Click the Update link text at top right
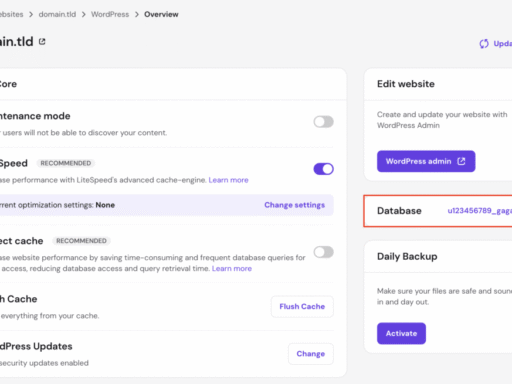This screenshot has height=384, width=512. click(503, 44)
